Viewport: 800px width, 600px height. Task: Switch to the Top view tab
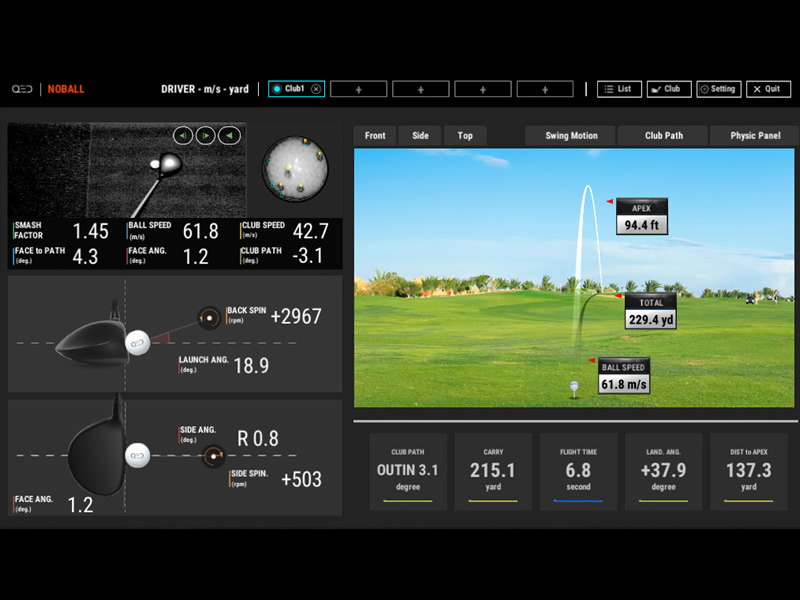465,136
